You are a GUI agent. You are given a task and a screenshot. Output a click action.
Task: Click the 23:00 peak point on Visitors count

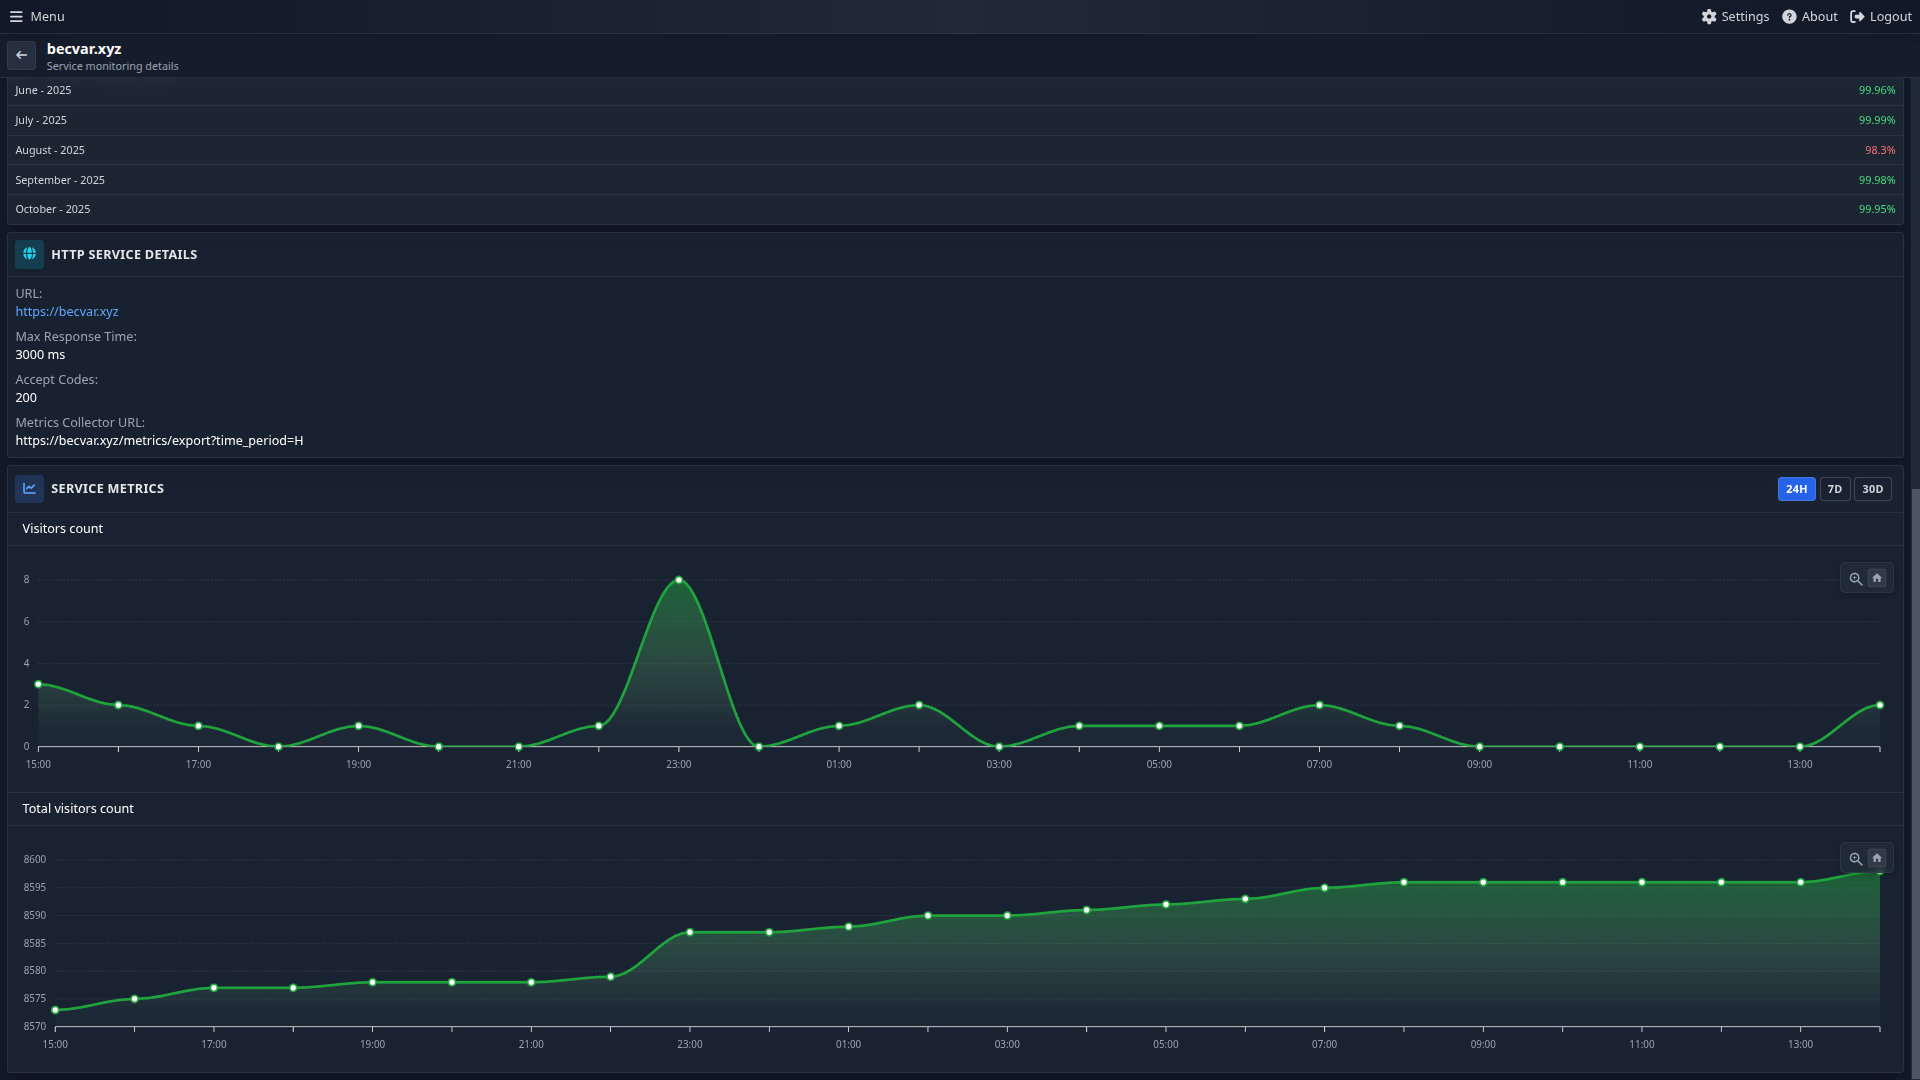tap(678, 578)
